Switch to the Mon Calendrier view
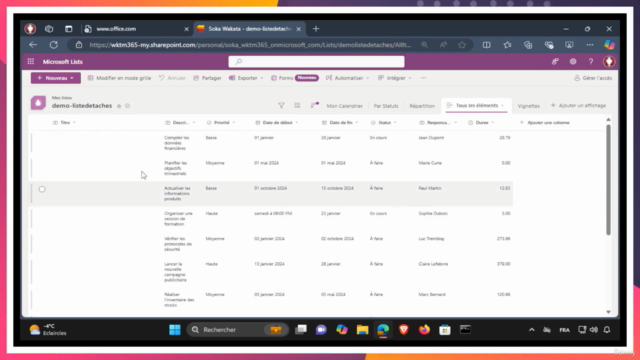This screenshot has width=640, height=360. (344, 106)
